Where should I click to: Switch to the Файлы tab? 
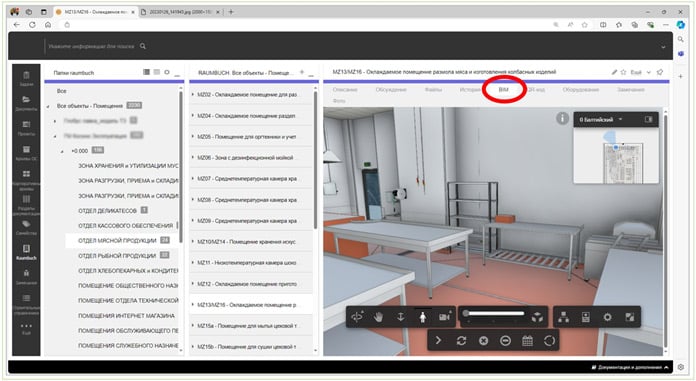point(433,90)
